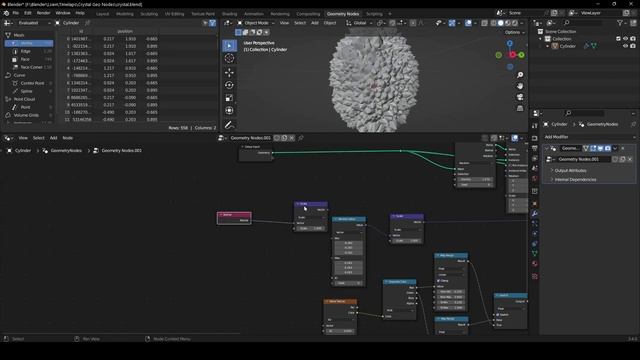The width and height of the screenshot is (640, 360).
Task: Open the File menu
Action: [16, 13]
